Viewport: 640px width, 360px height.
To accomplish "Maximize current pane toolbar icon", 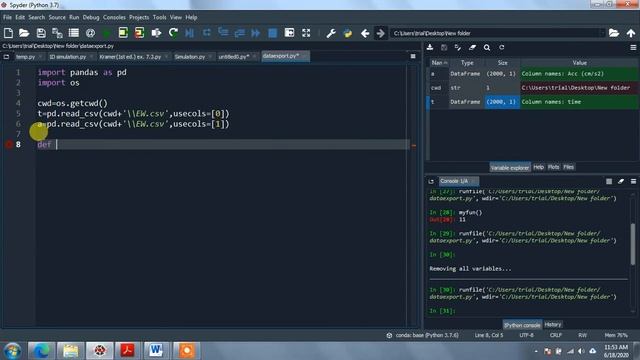I will pyautogui.click(x=289, y=33).
